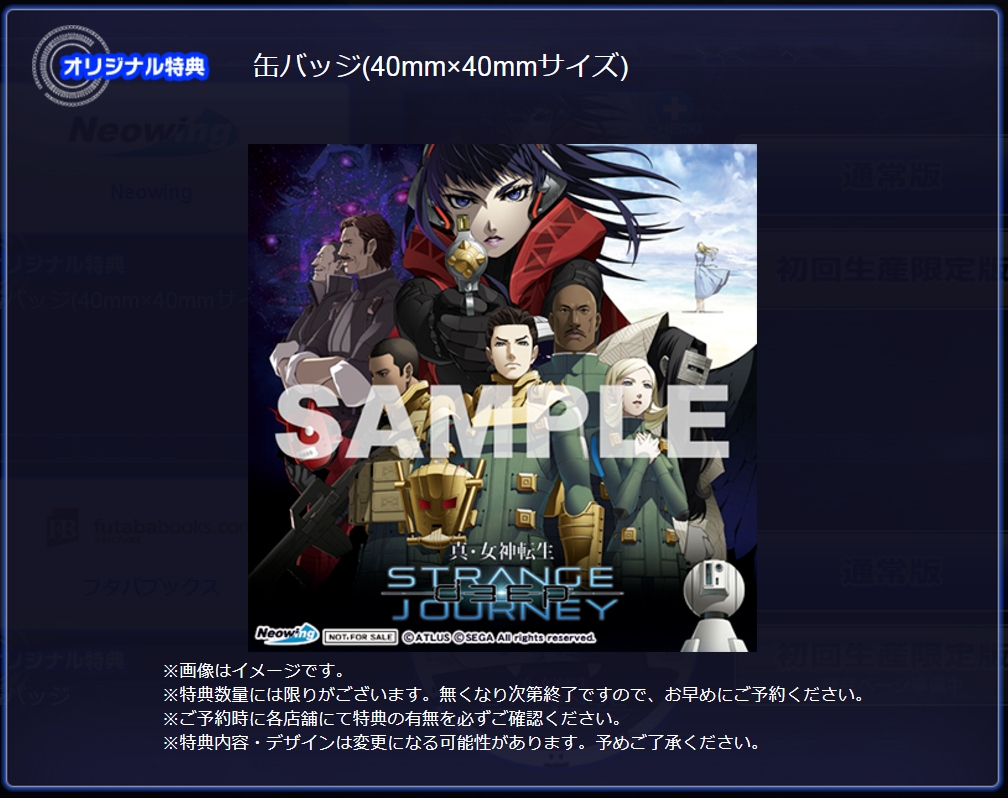The width and height of the screenshot is (1008, 798).
Task: Click the note about 特典内容・デザイン changes
Action: coord(461,743)
